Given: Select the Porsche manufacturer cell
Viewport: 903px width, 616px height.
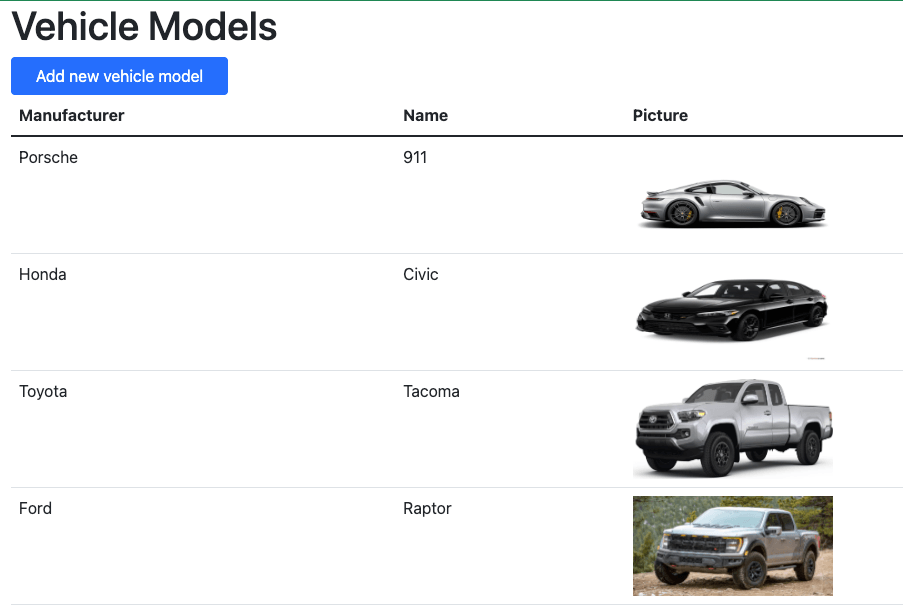Looking at the screenshot, I should click(48, 157).
